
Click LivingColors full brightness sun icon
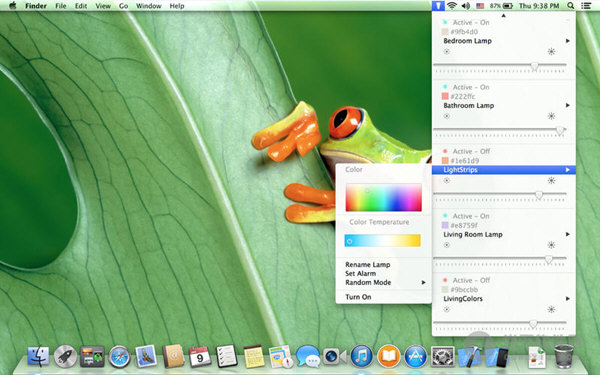point(551,309)
